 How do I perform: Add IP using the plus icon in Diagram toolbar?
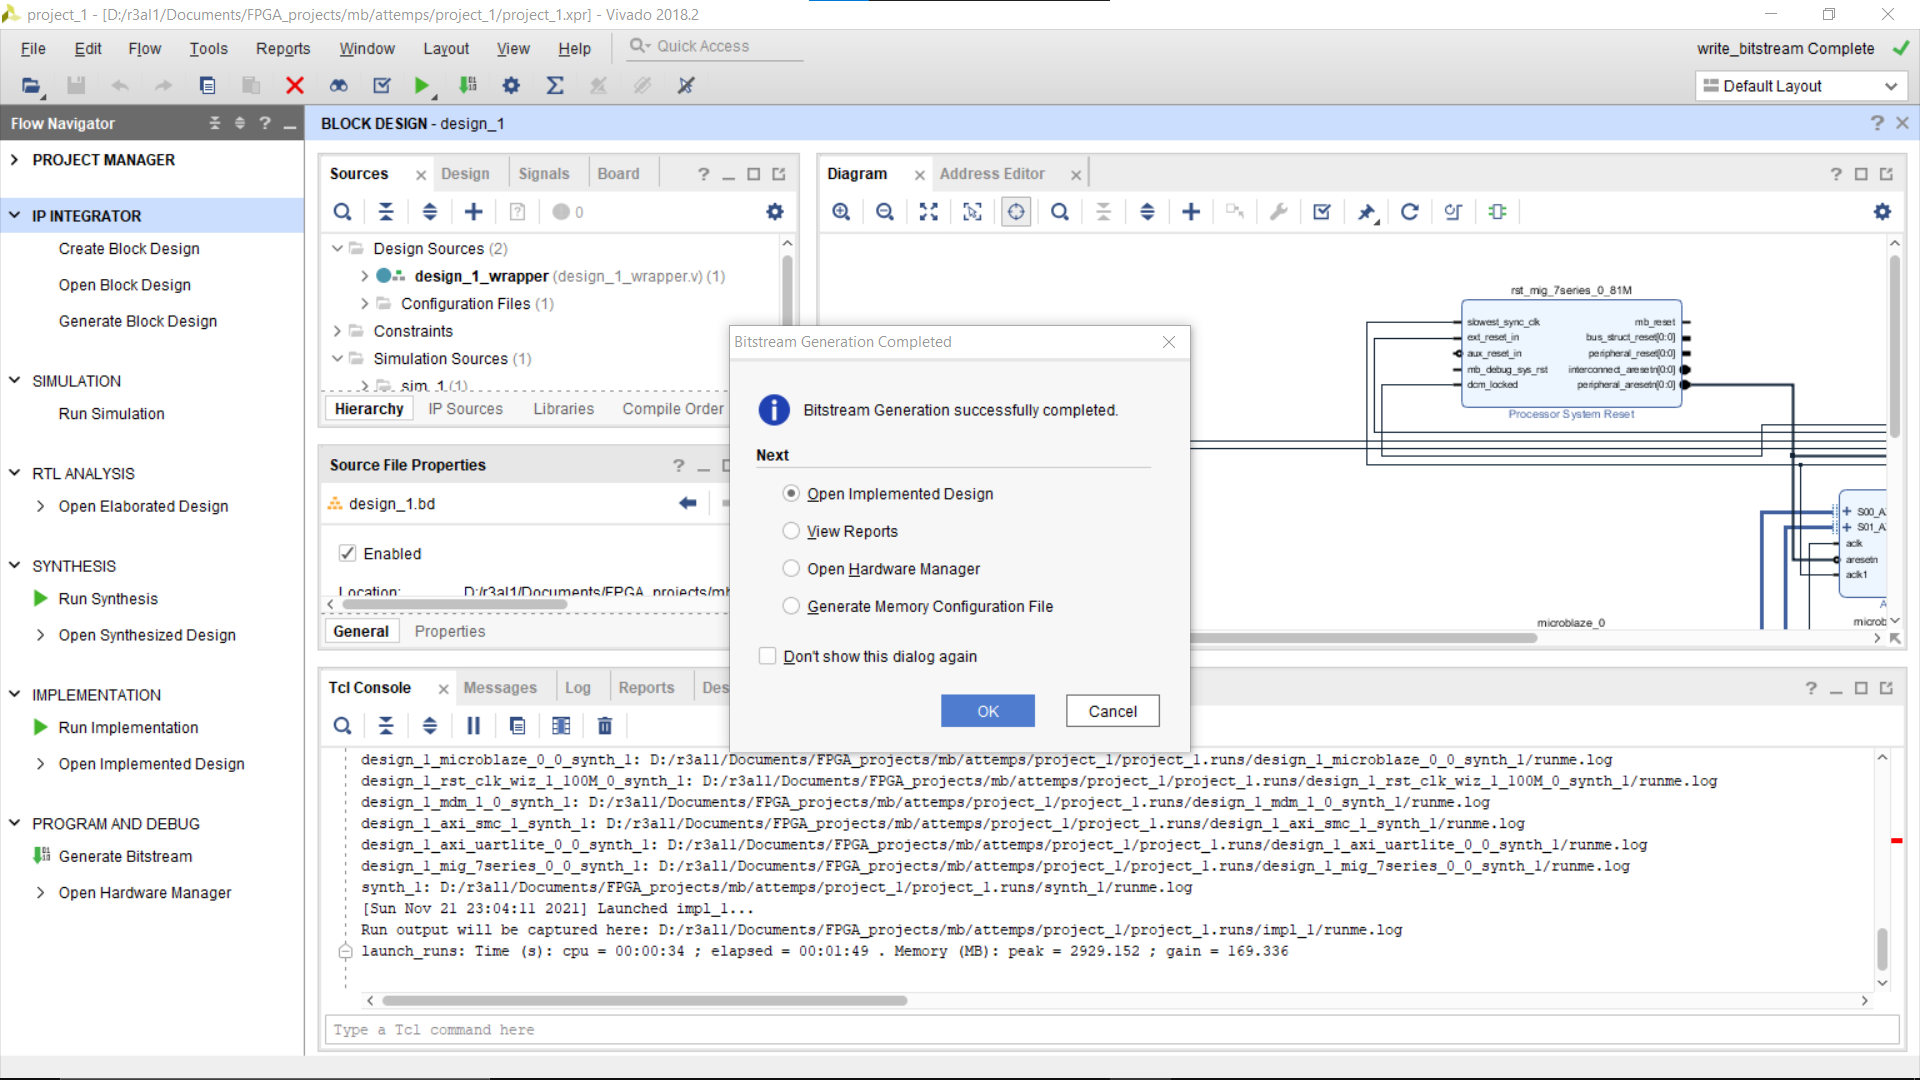point(1190,212)
